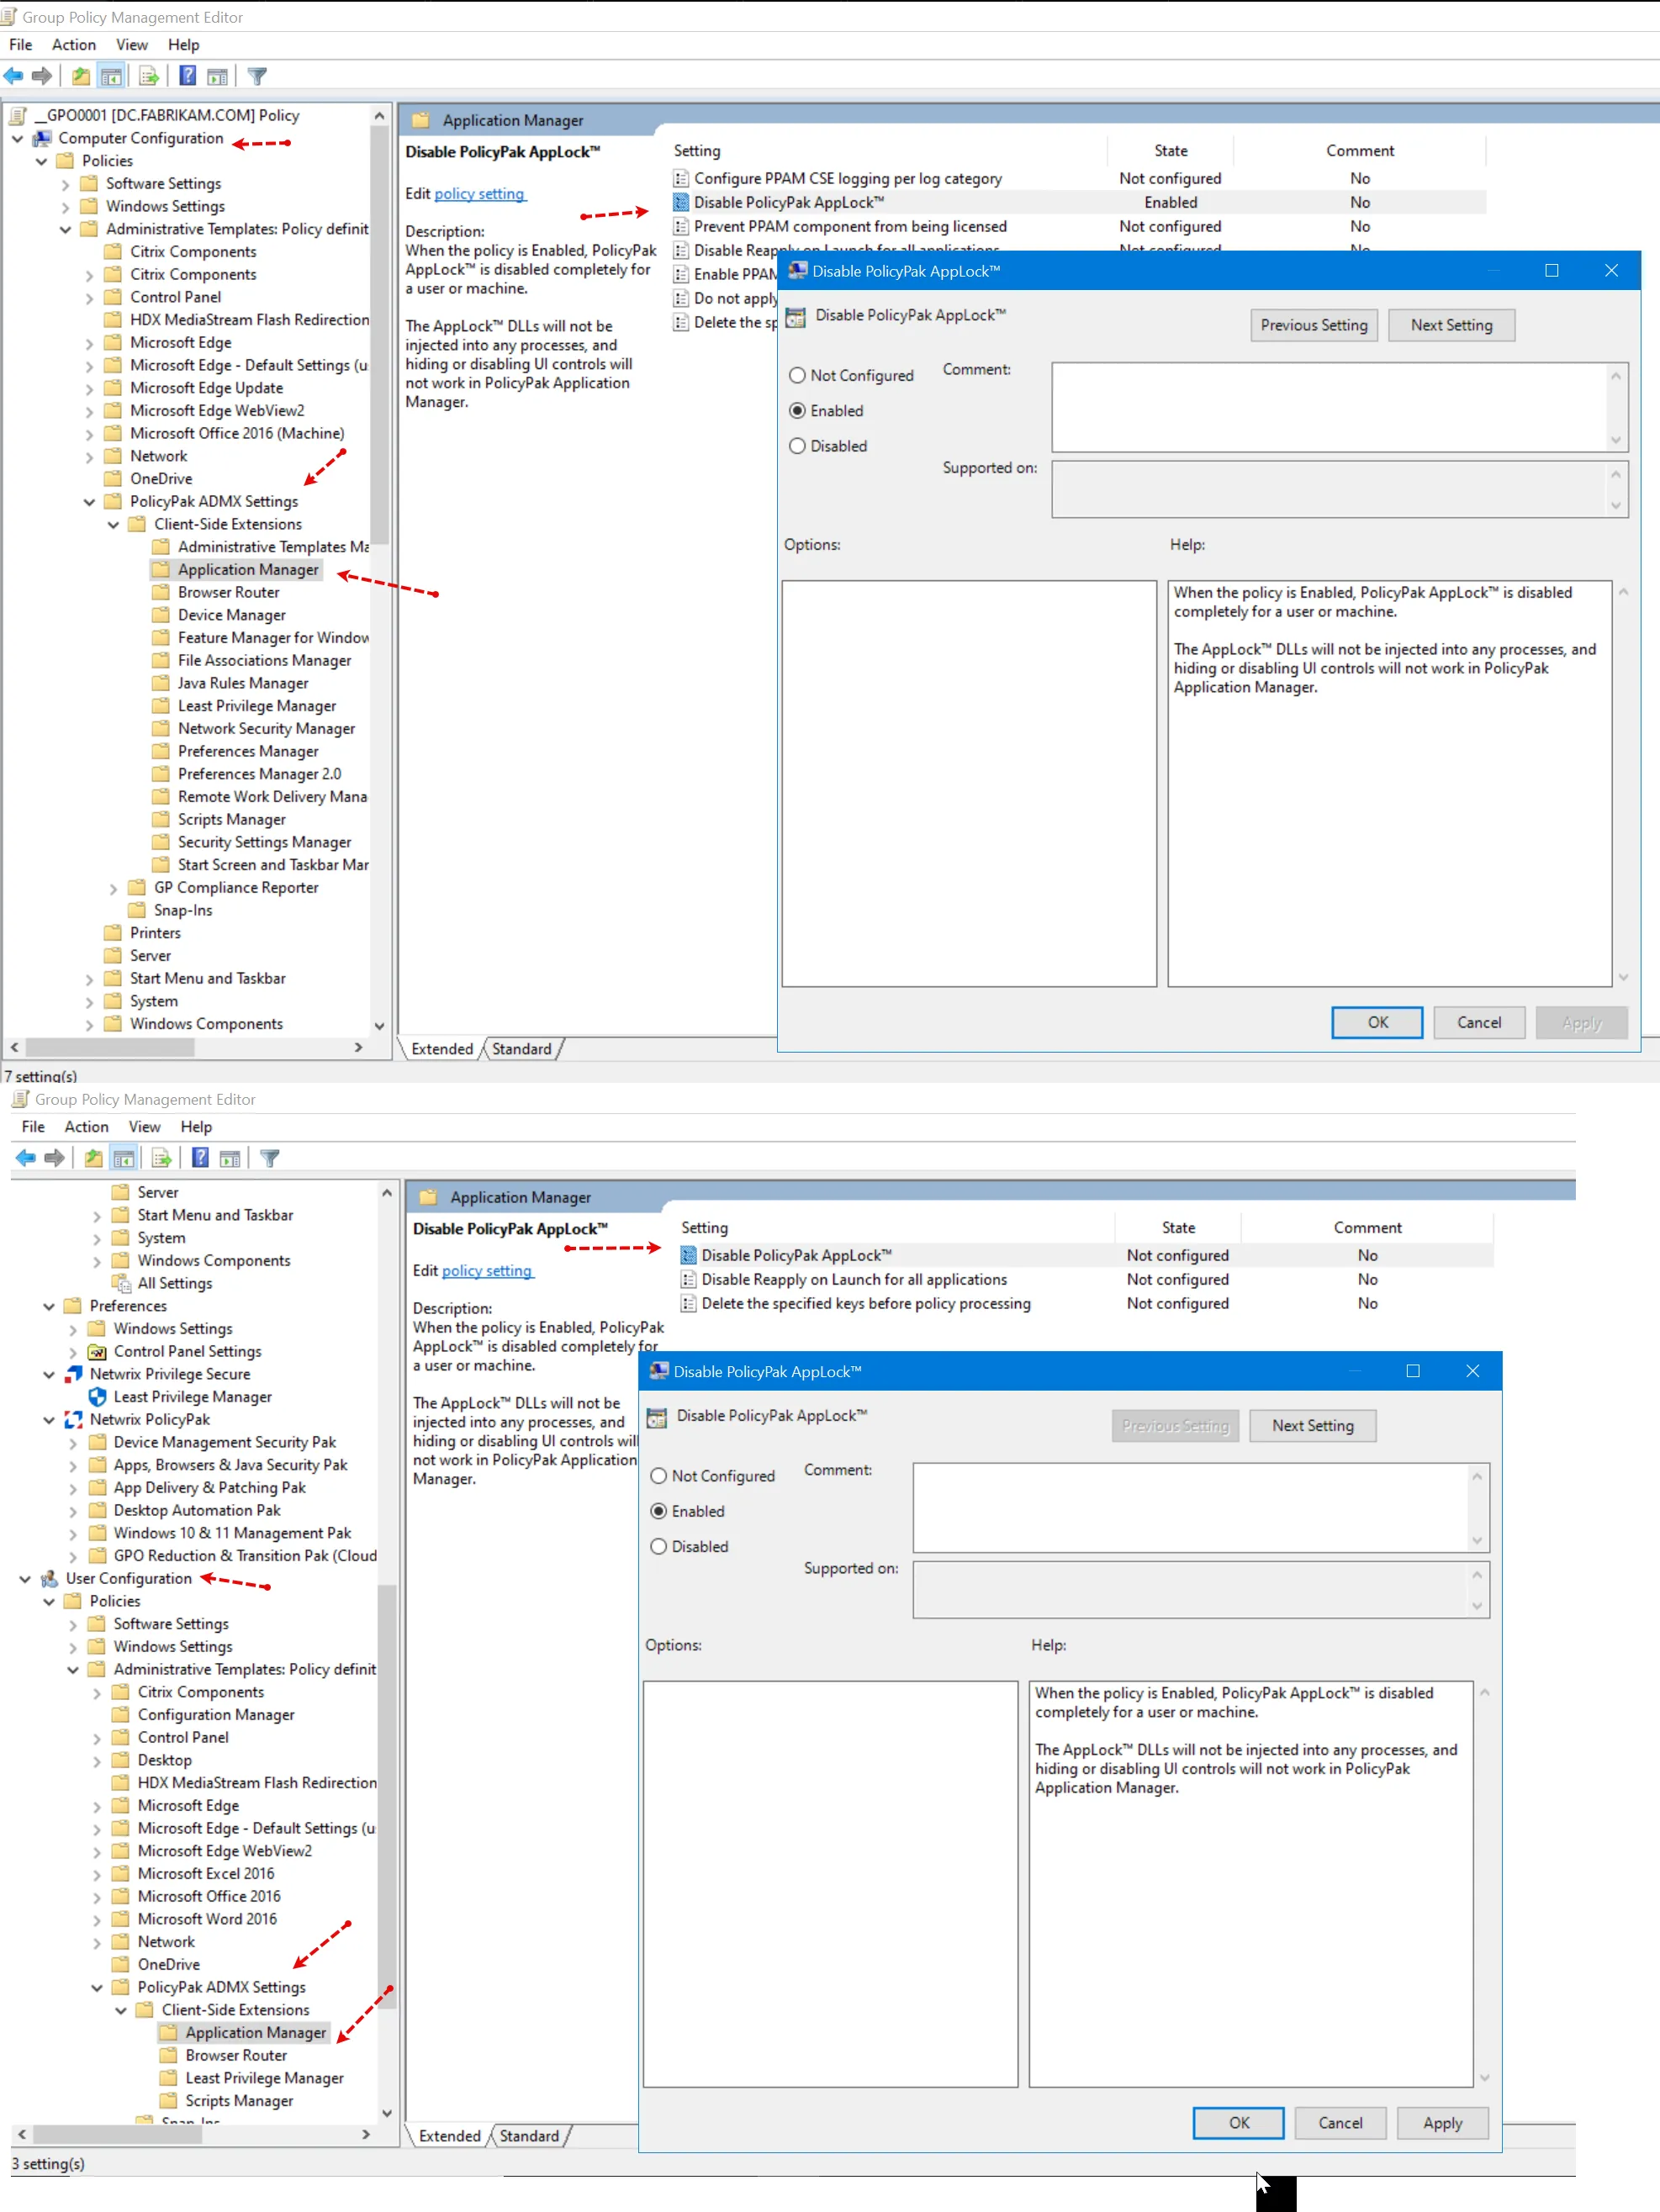Click the Control Panel Settings preferences icon
Image resolution: width=1660 pixels, height=2212 pixels.
coord(97,1351)
